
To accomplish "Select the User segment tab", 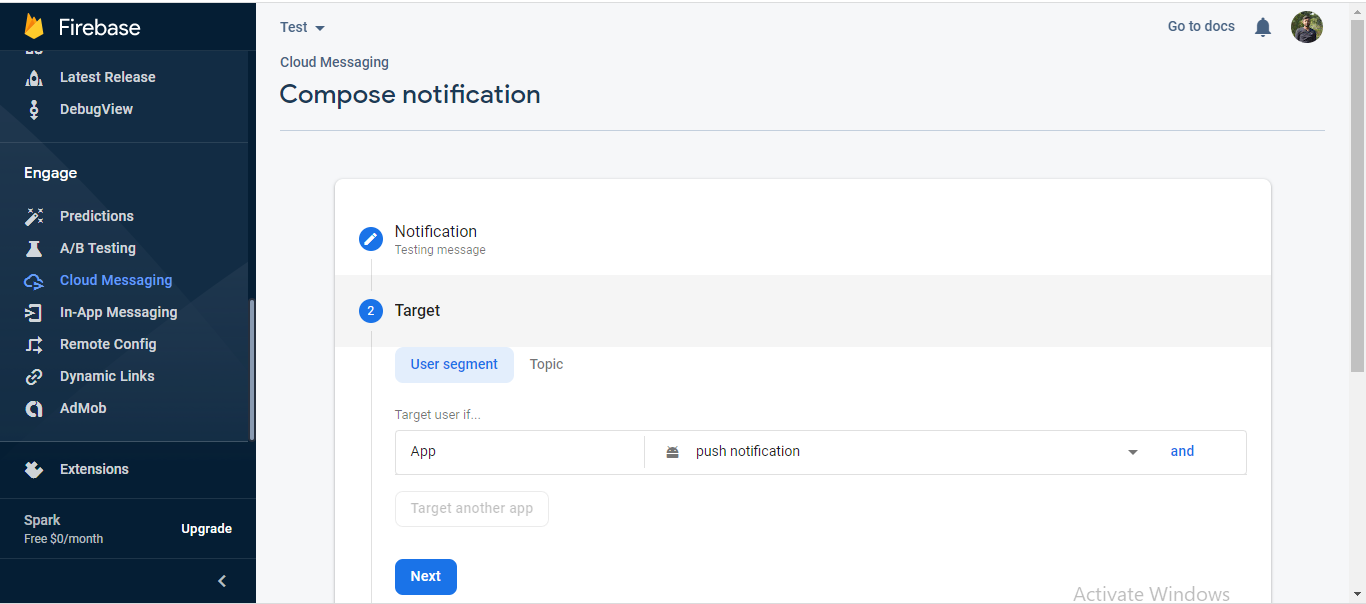I will (x=454, y=364).
